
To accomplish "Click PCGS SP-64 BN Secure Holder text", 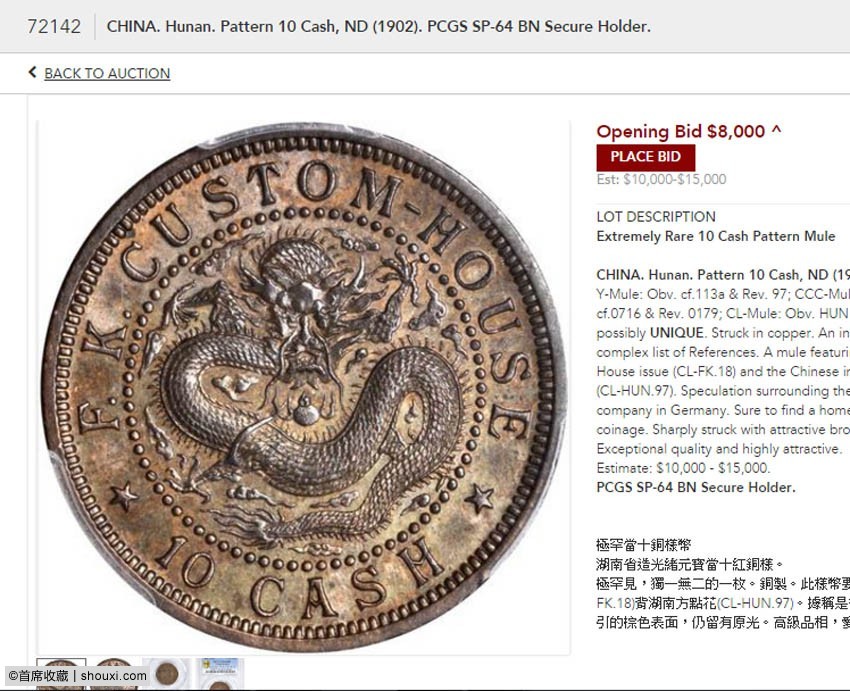I will coord(696,487).
